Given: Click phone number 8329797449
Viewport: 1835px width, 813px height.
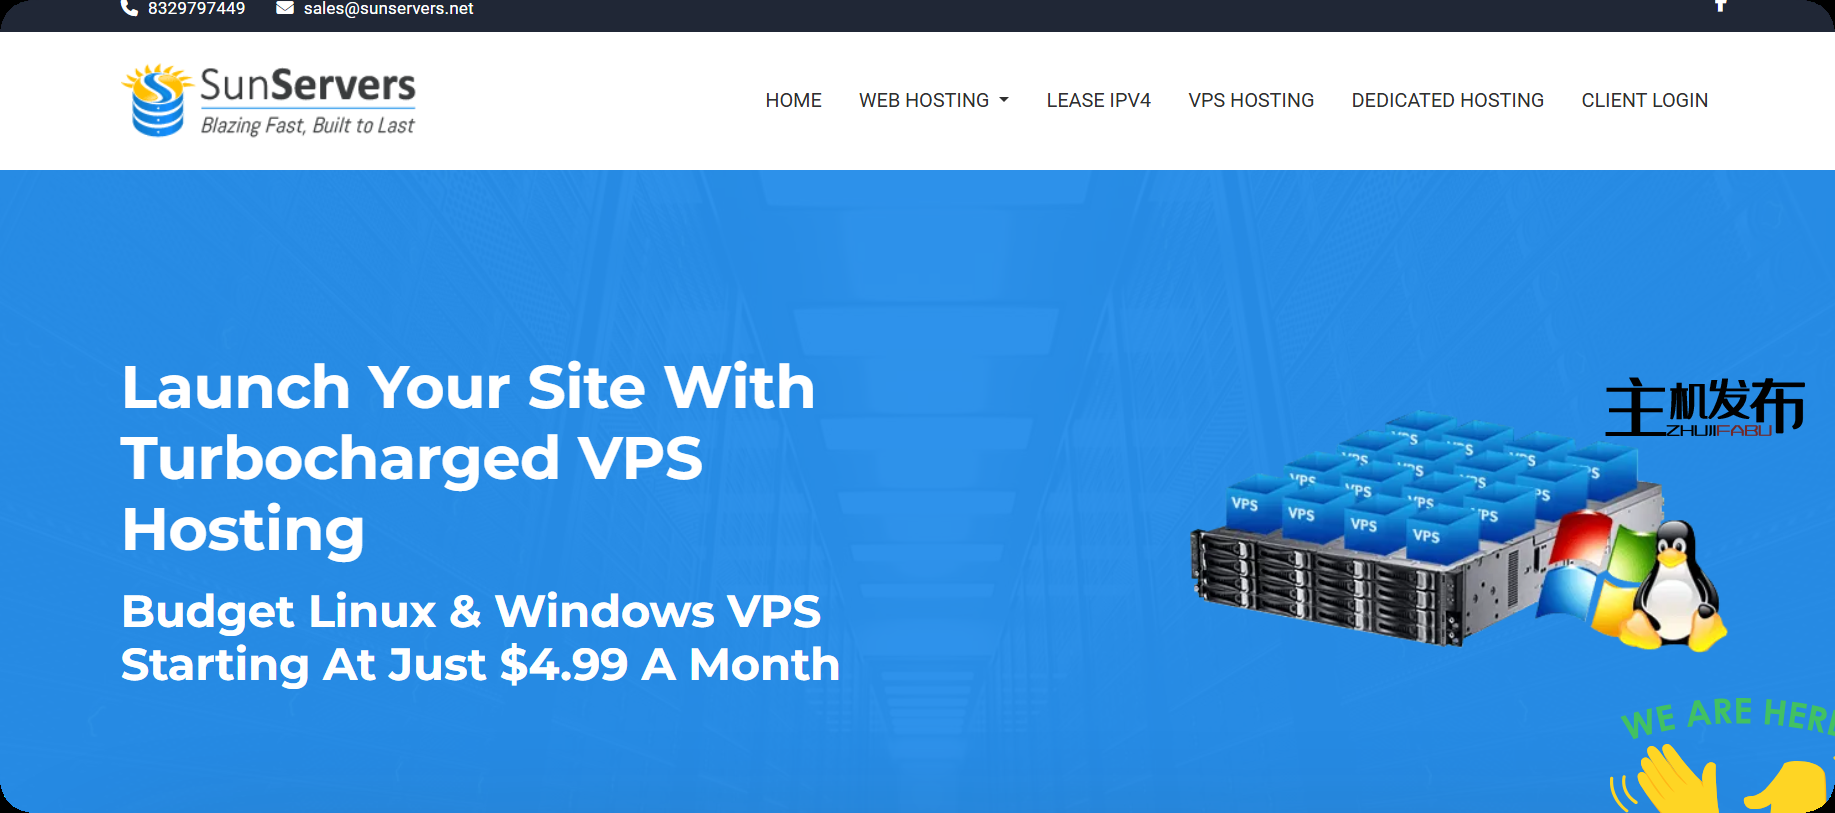Looking at the screenshot, I should pyautogui.click(x=196, y=8).
